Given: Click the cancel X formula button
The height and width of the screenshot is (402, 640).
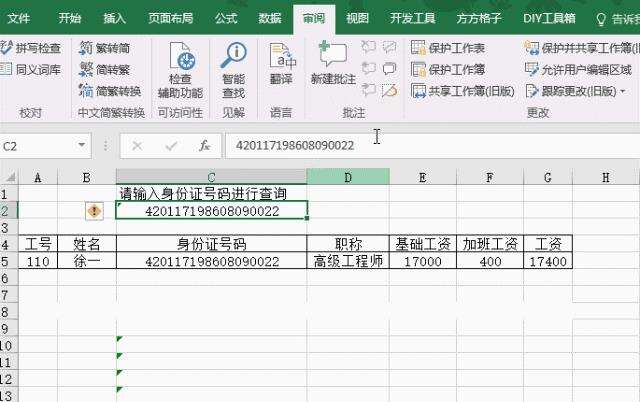Looking at the screenshot, I should pyautogui.click(x=137, y=146).
